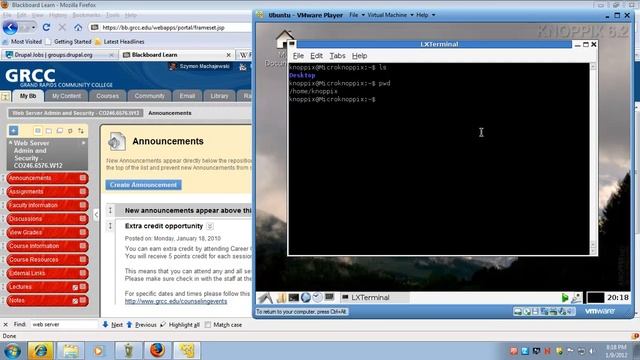Click the VMware taskbar icon
The image size is (640, 360).
coord(187,351)
